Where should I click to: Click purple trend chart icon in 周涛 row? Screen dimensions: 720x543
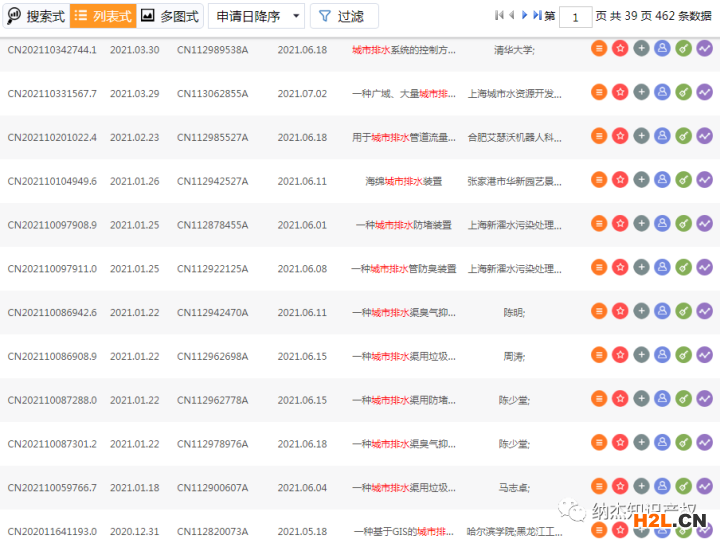(704, 355)
